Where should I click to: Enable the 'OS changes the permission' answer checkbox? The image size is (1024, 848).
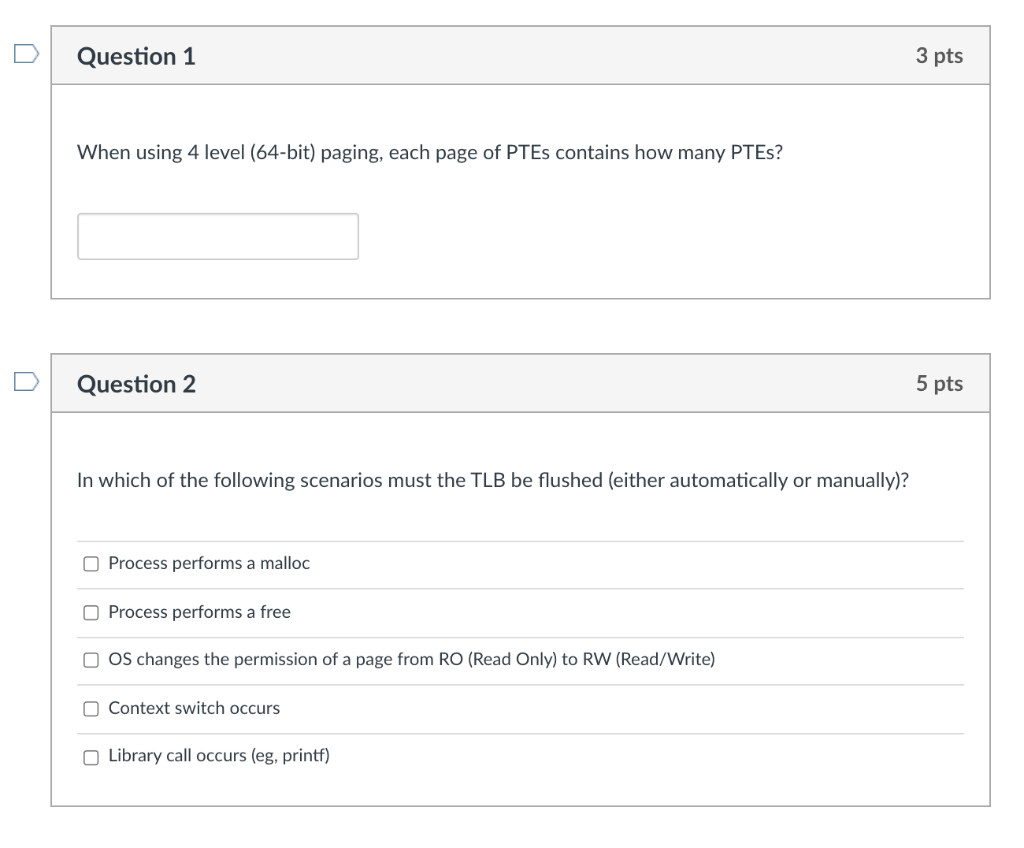(x=90, y=659)
